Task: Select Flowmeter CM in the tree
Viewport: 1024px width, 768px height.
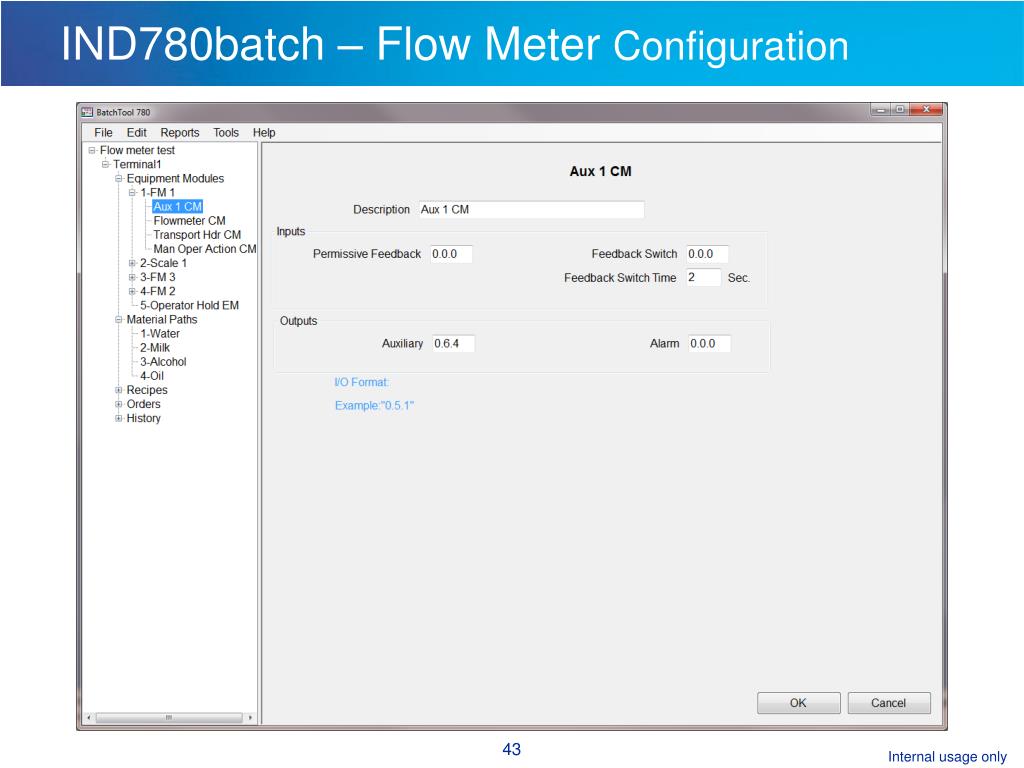Action: click(x=189, y=221)
